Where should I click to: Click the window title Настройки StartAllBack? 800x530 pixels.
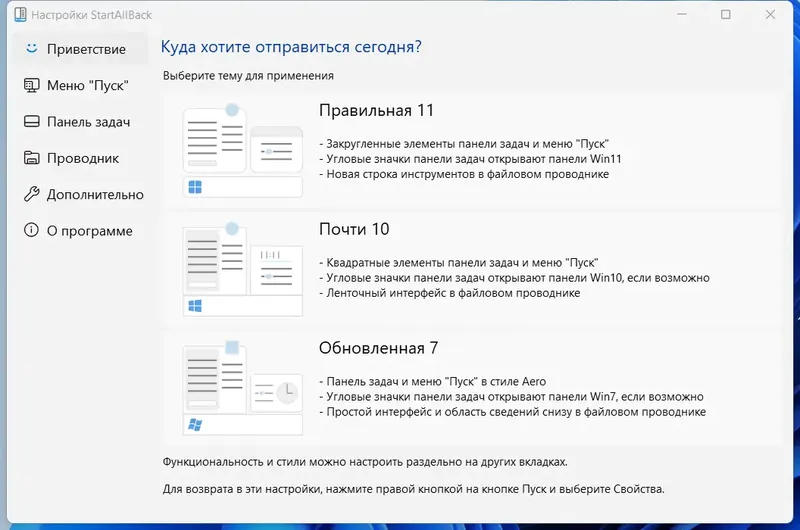pos(91,15)
